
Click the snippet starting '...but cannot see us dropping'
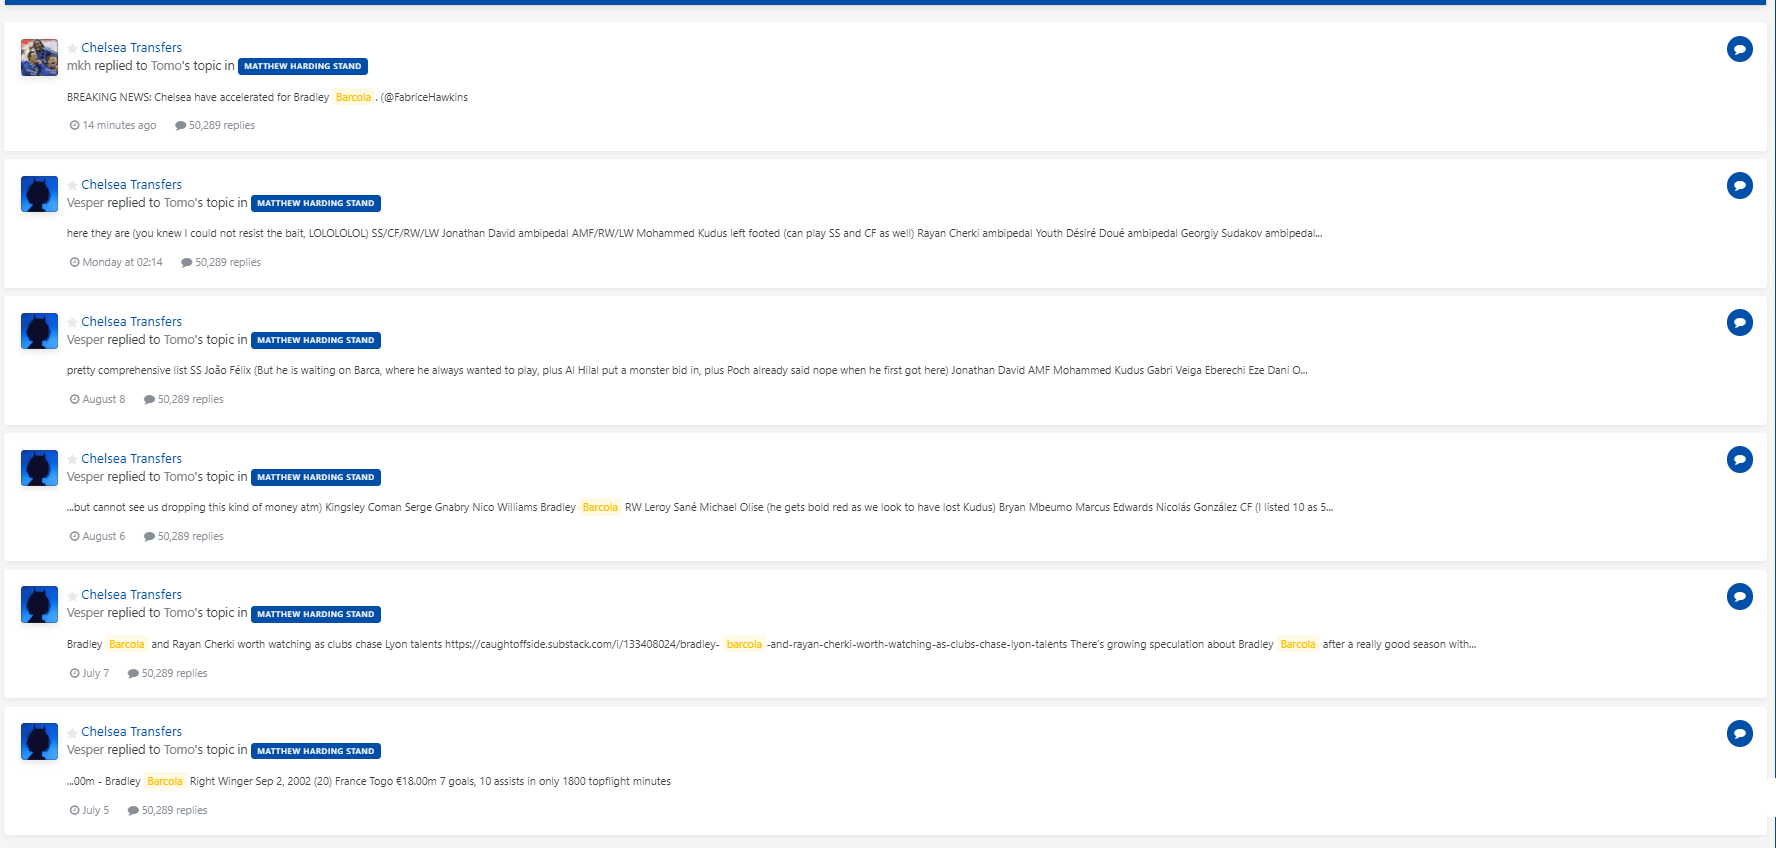700,508
